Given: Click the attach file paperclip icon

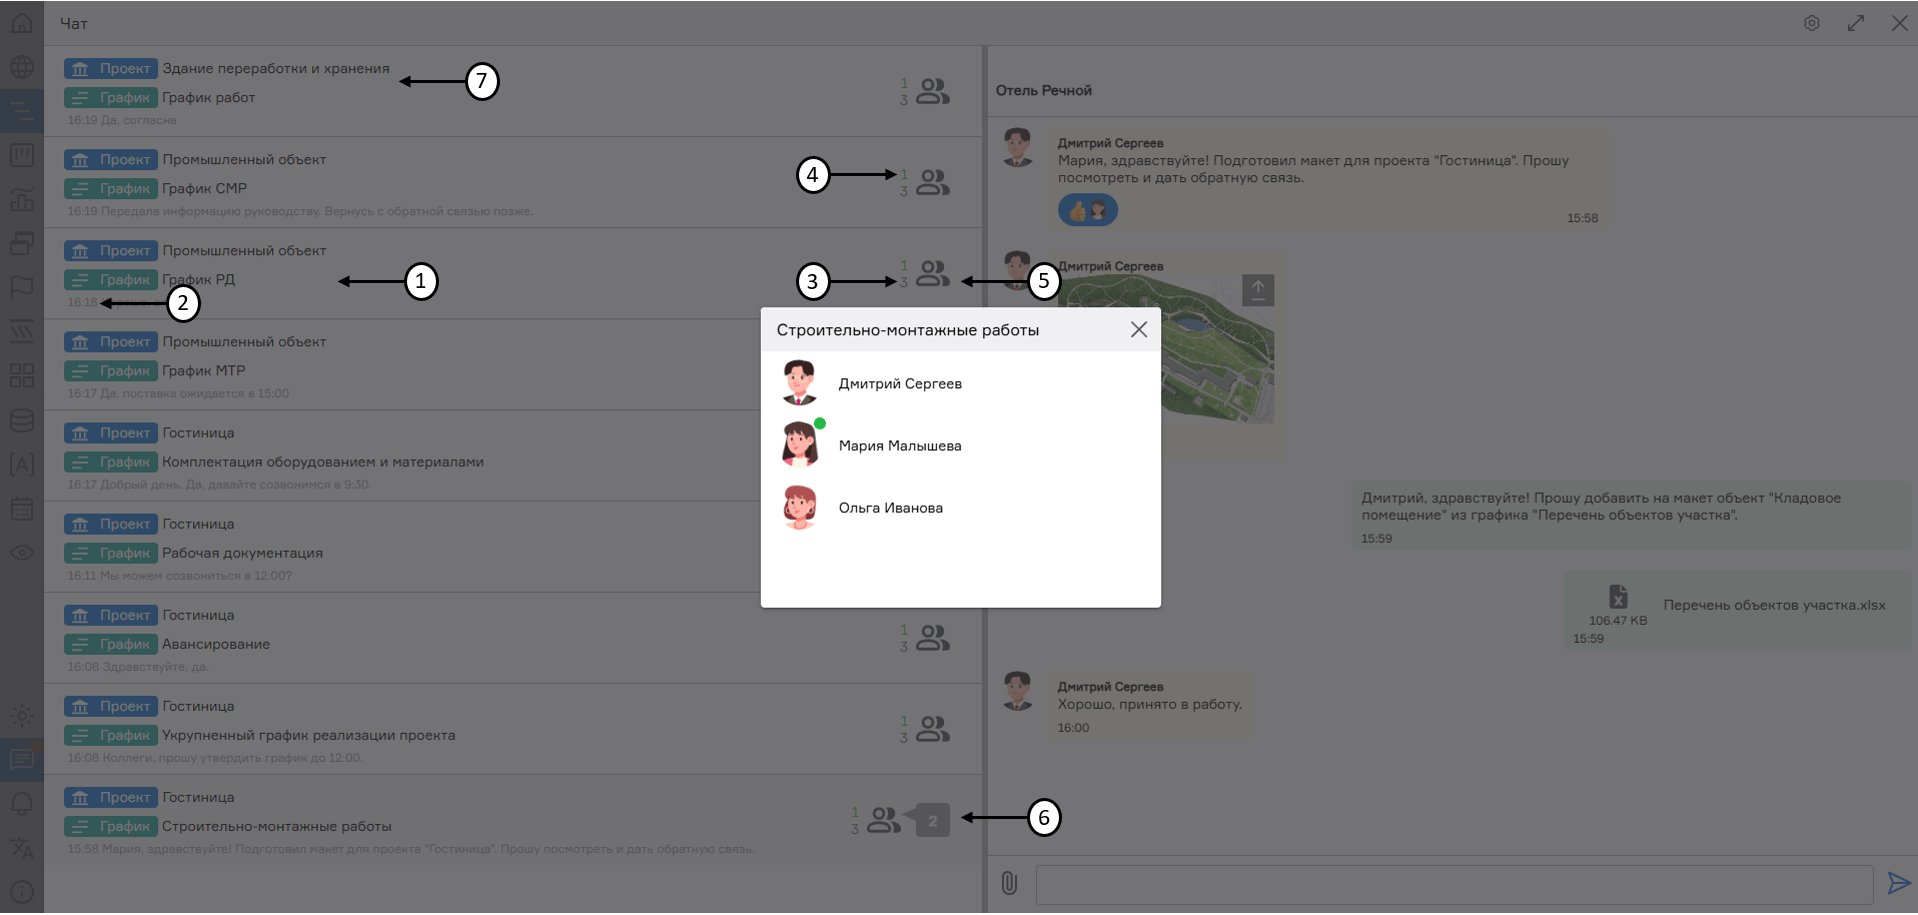Looking at the screenshot, I should [1009, 883].
